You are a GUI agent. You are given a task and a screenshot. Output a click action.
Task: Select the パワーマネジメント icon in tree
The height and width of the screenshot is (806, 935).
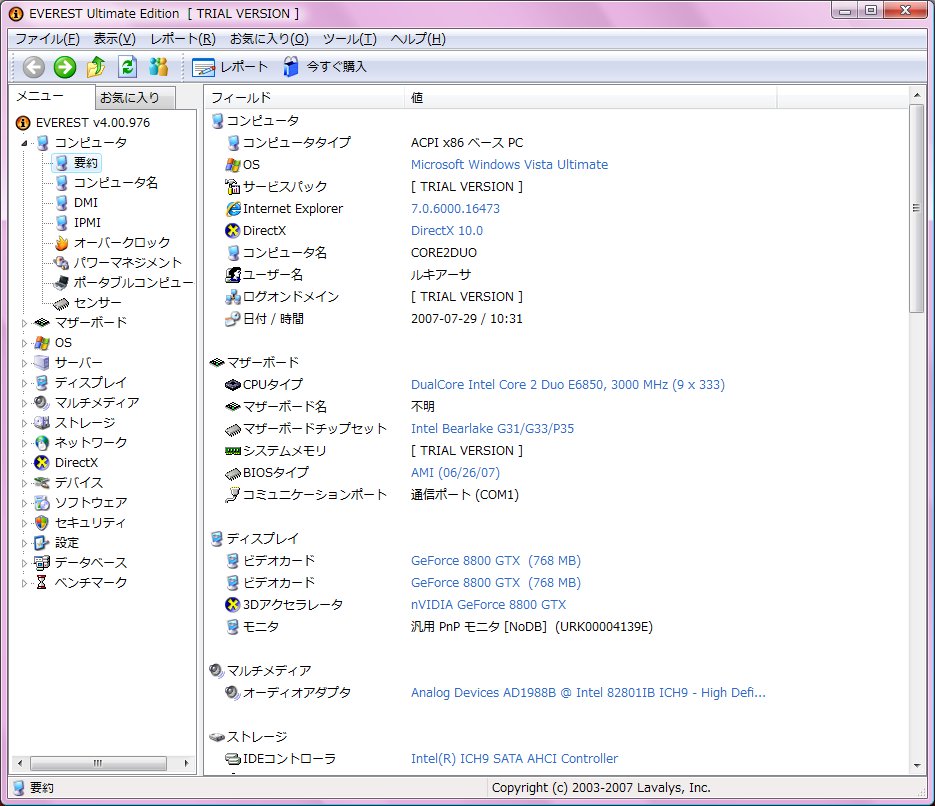point(62,263)
